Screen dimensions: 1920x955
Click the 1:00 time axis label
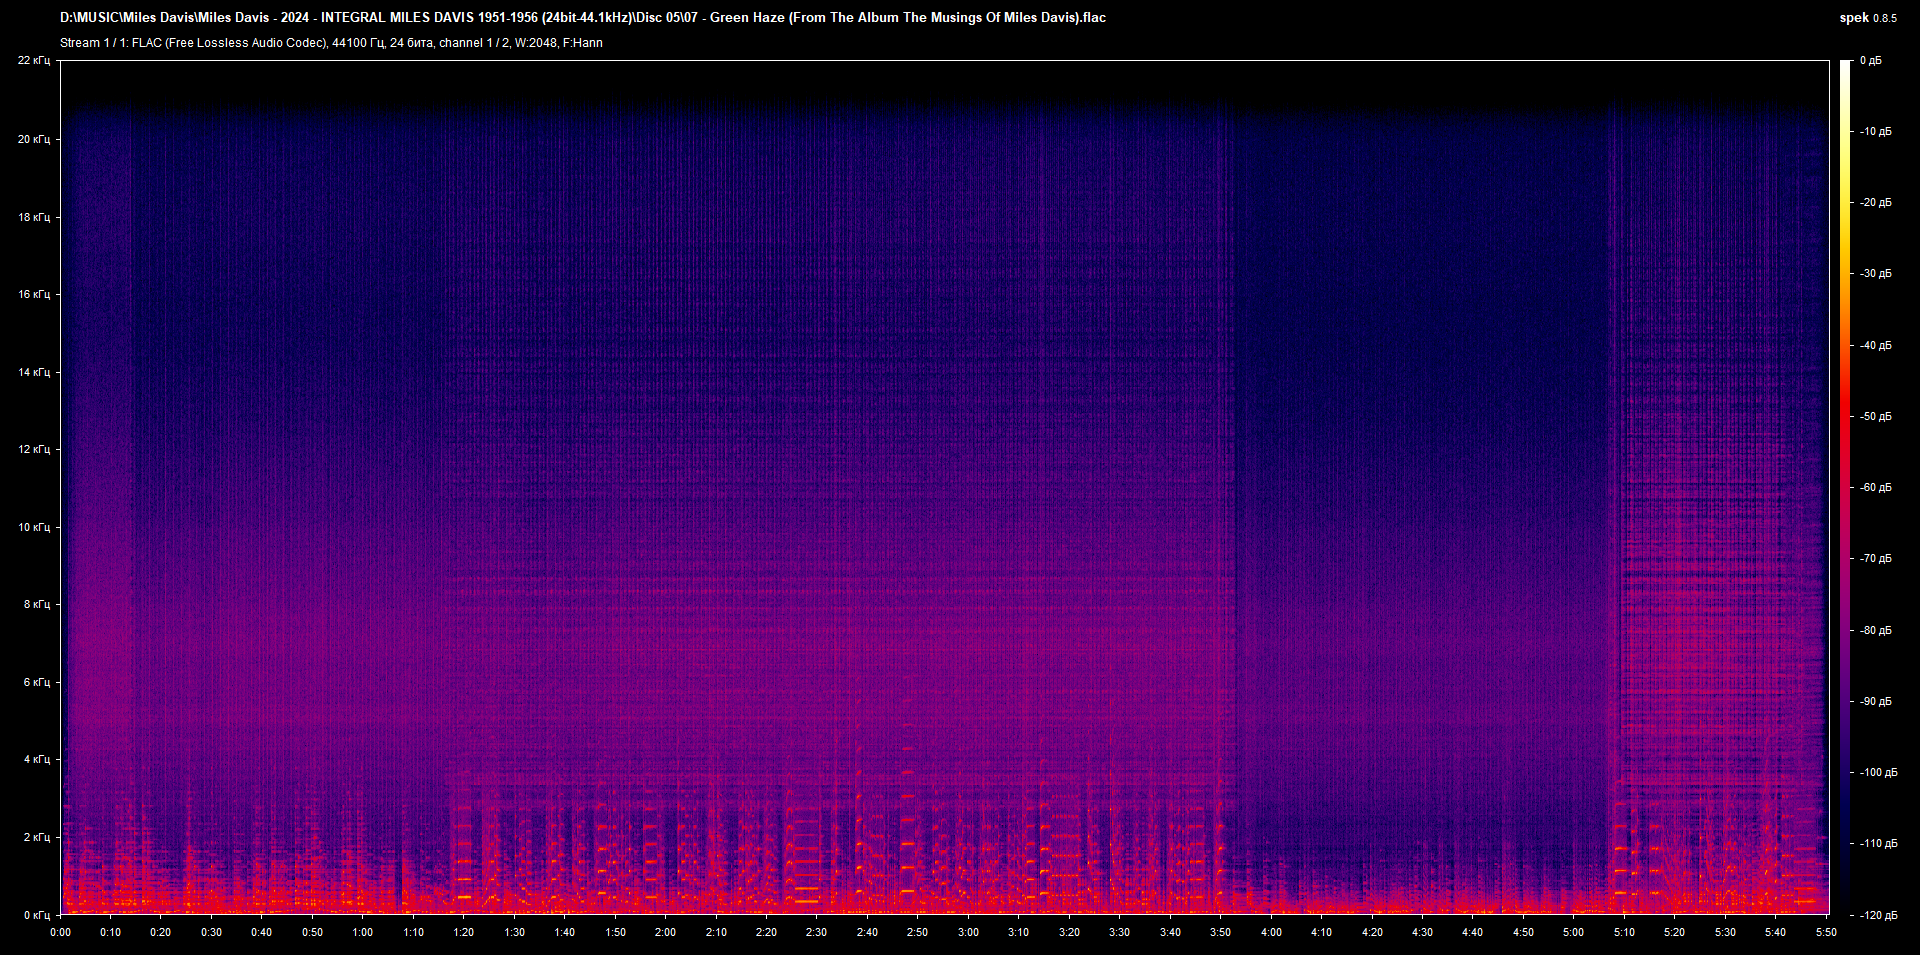click(363, 932)
